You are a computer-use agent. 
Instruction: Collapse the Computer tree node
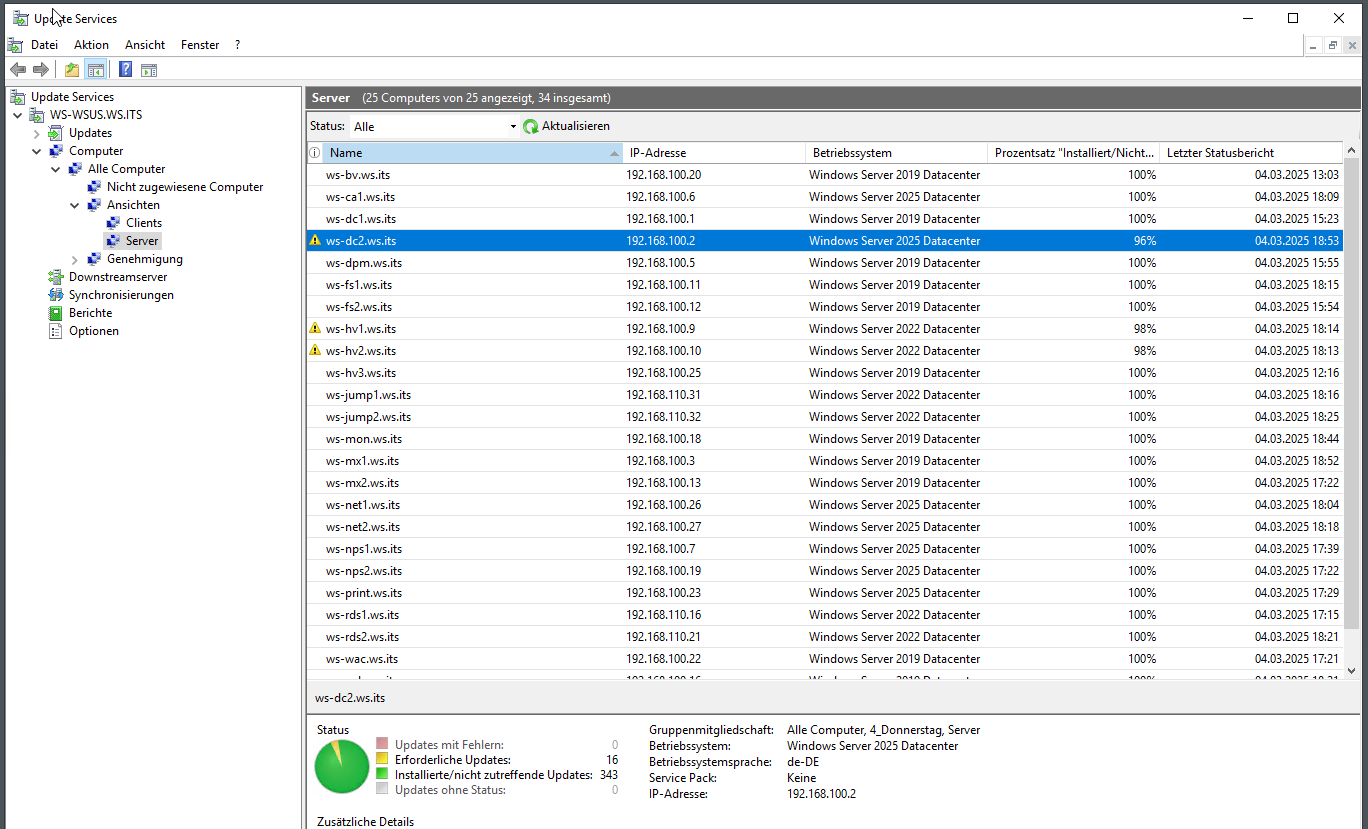pyautogui.click(x=37, y=151)
